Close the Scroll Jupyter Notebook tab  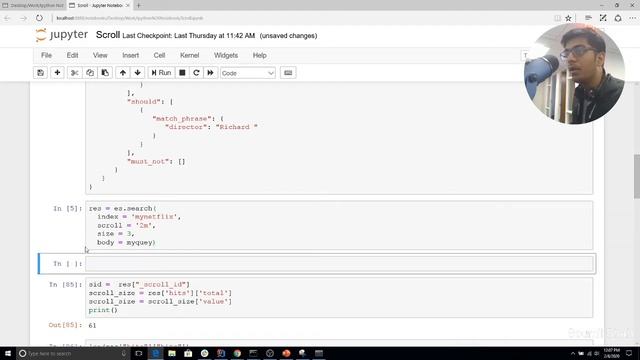128,5
